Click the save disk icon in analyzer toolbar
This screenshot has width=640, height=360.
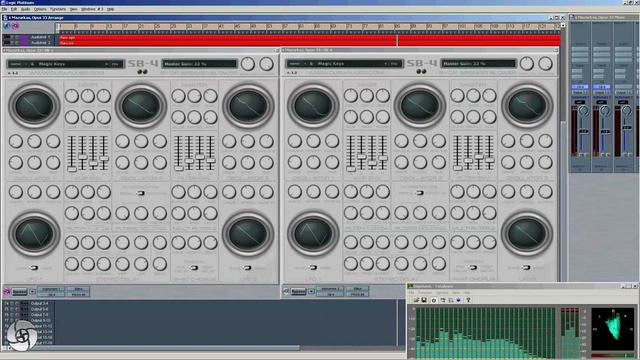point(424,300)
